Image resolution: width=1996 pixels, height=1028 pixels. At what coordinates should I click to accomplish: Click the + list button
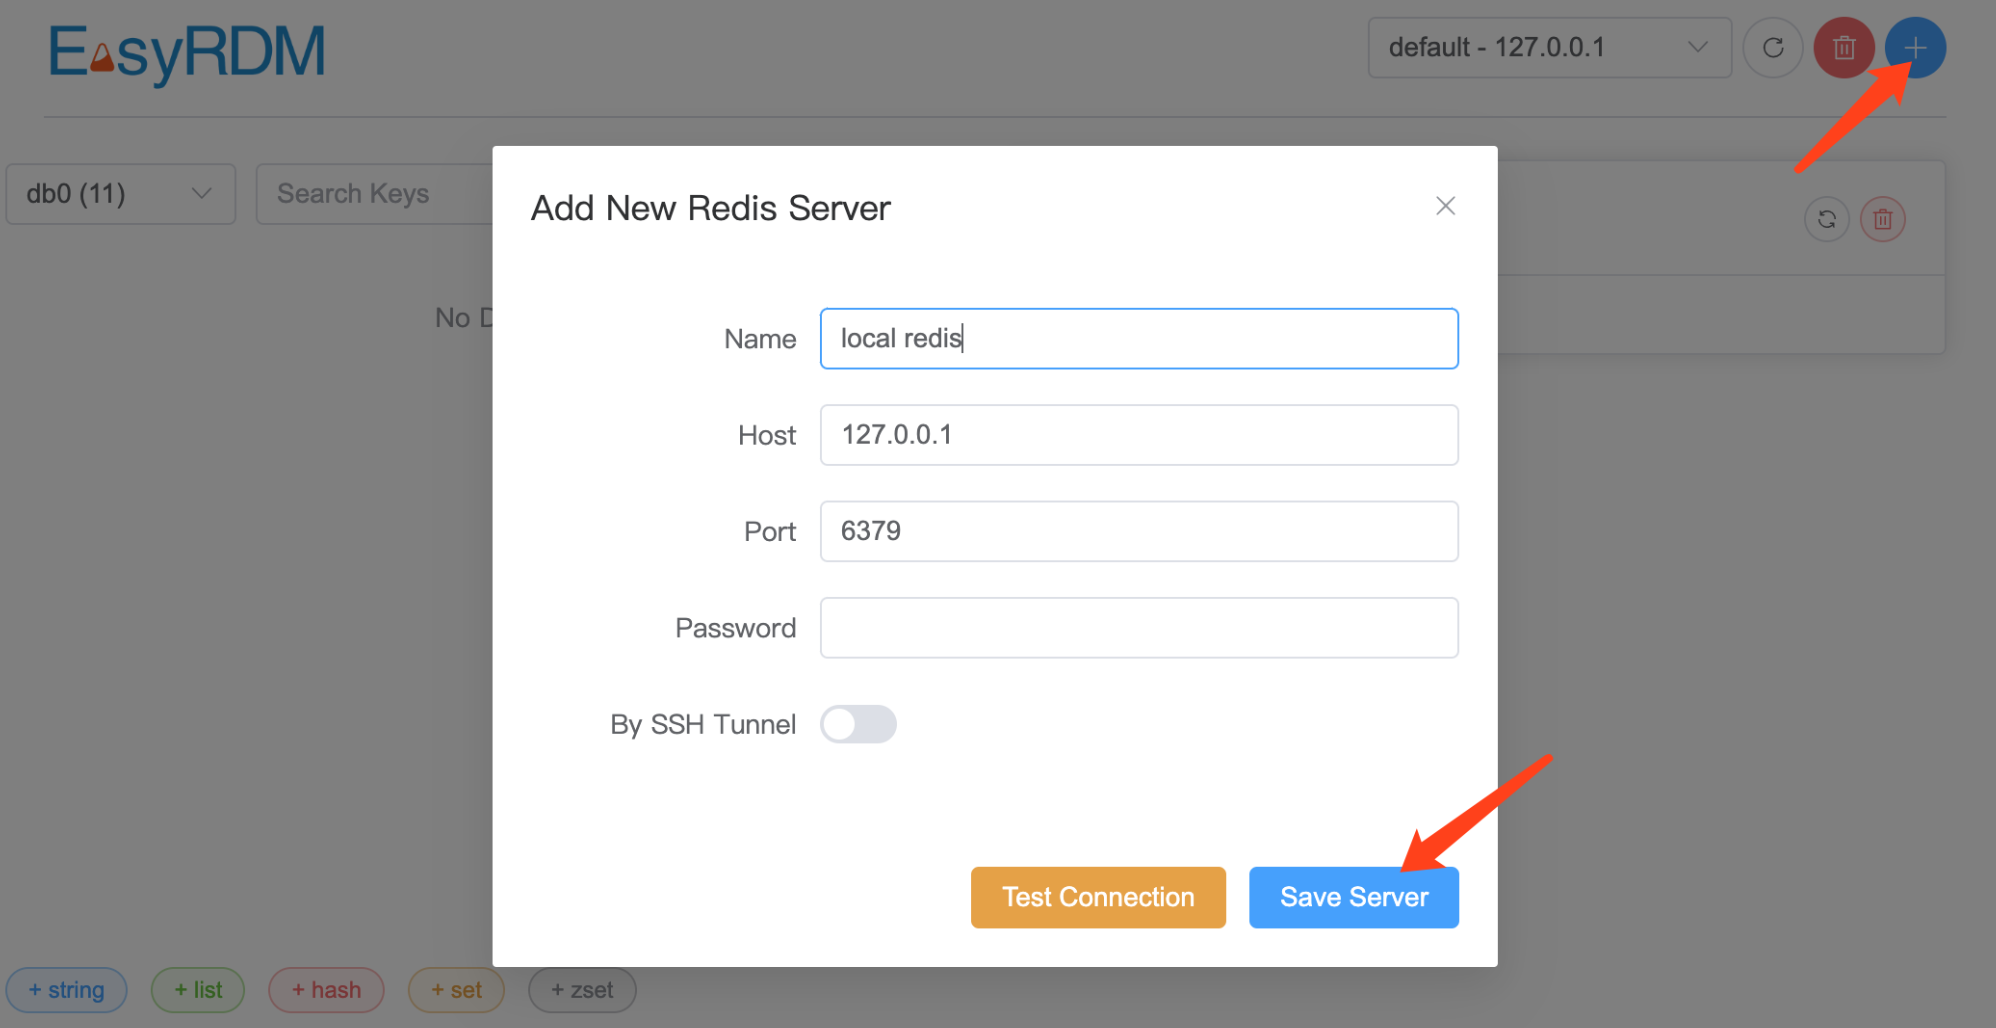pos(197,990)
